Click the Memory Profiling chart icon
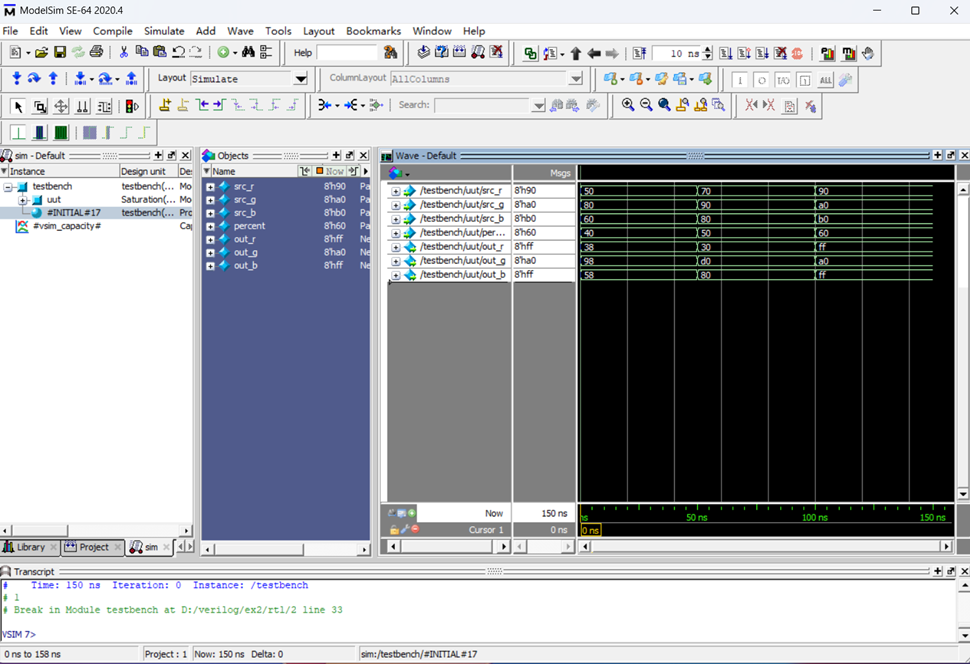970x664 pixels. (849, 54)
